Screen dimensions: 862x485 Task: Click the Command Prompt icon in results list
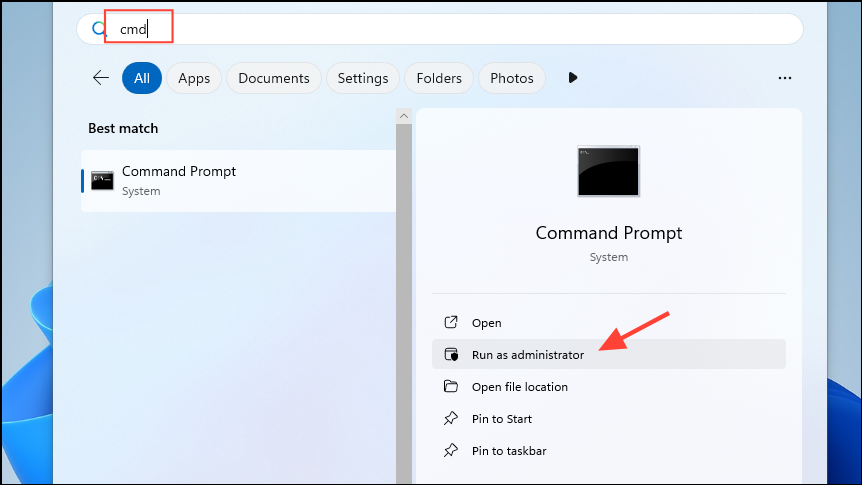coord(102,180)
